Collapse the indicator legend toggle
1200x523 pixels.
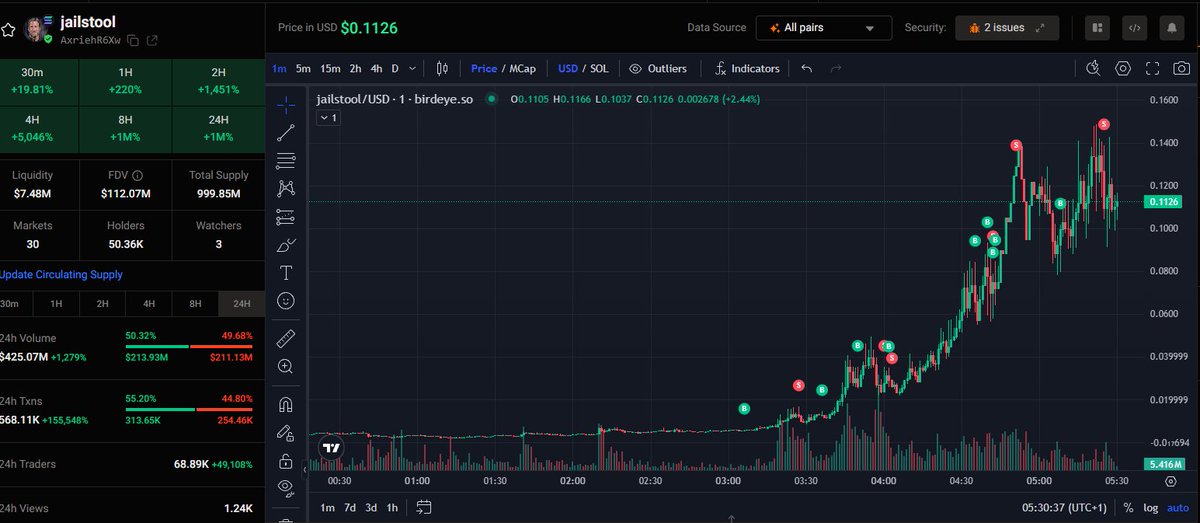tap(328, 118)
